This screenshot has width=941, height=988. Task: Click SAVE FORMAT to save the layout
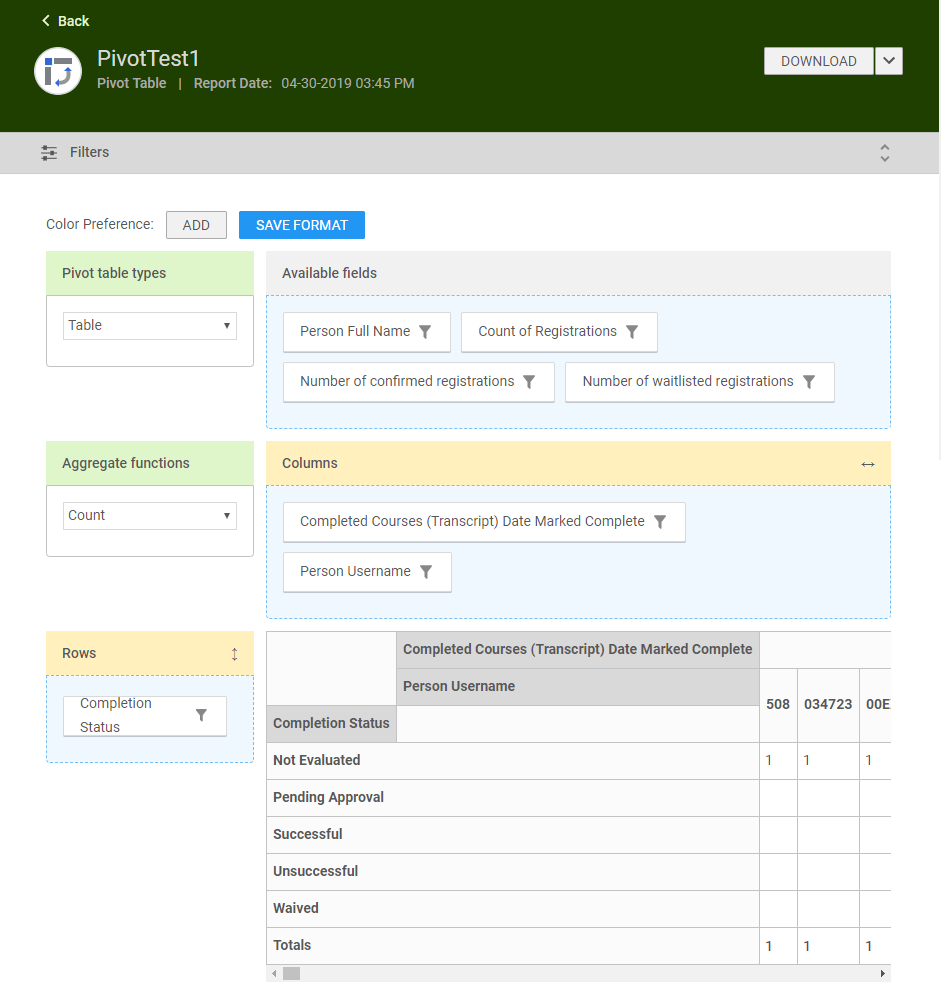301,224
